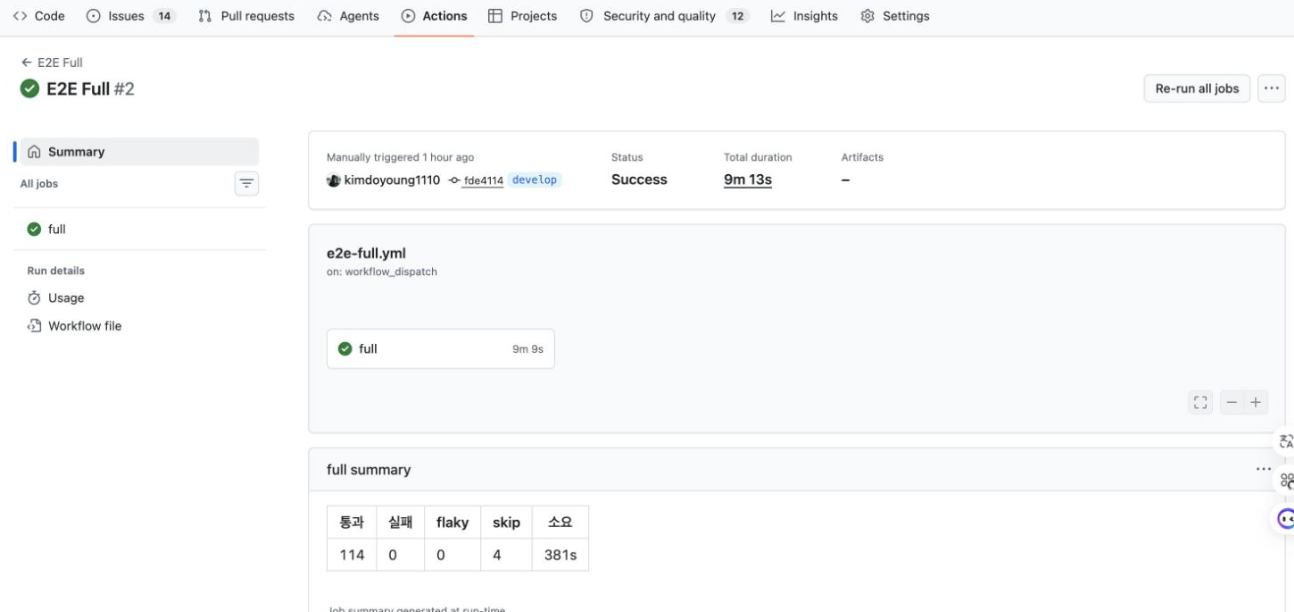Open repository Settings tab
Screen dimensions: 1294x612
coord(895,16)
